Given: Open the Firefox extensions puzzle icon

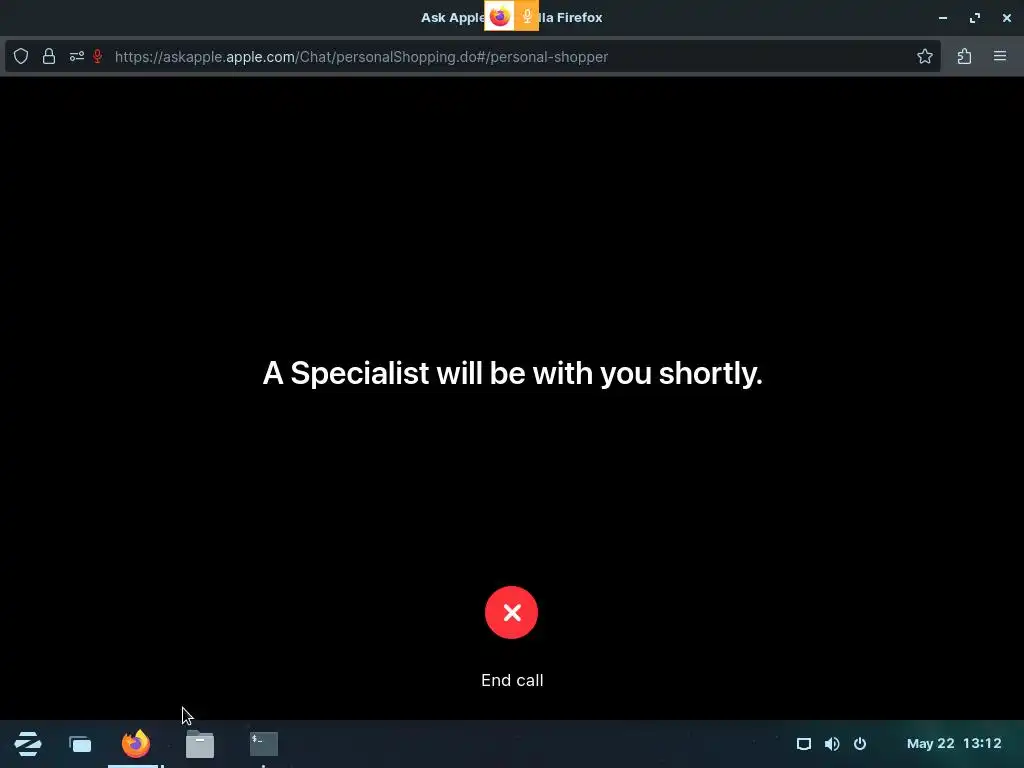Looking at the screenshot, I should tap(965, 57).
